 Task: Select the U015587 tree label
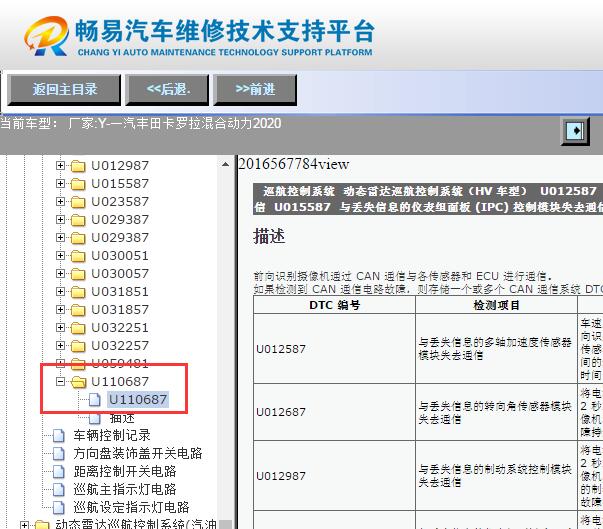point(120,184)
